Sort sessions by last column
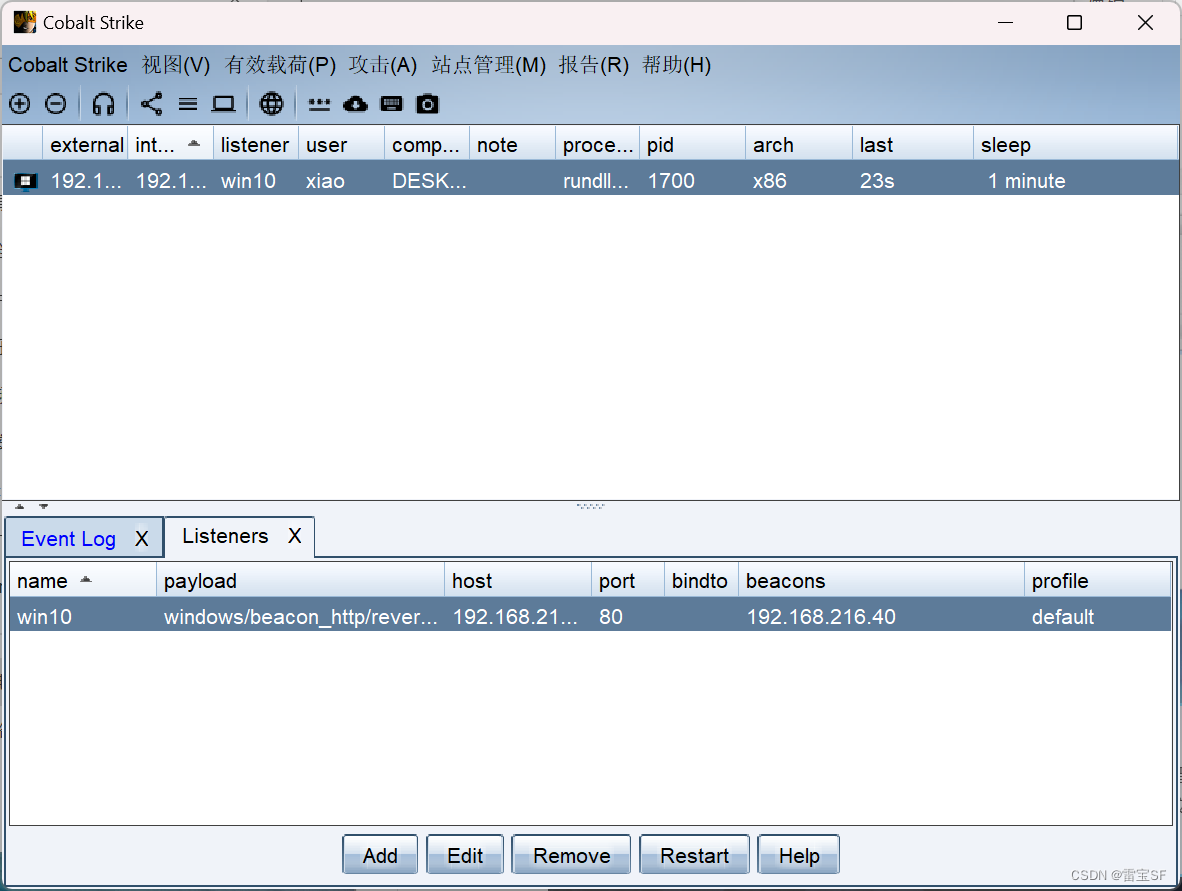 click(914, 144)
